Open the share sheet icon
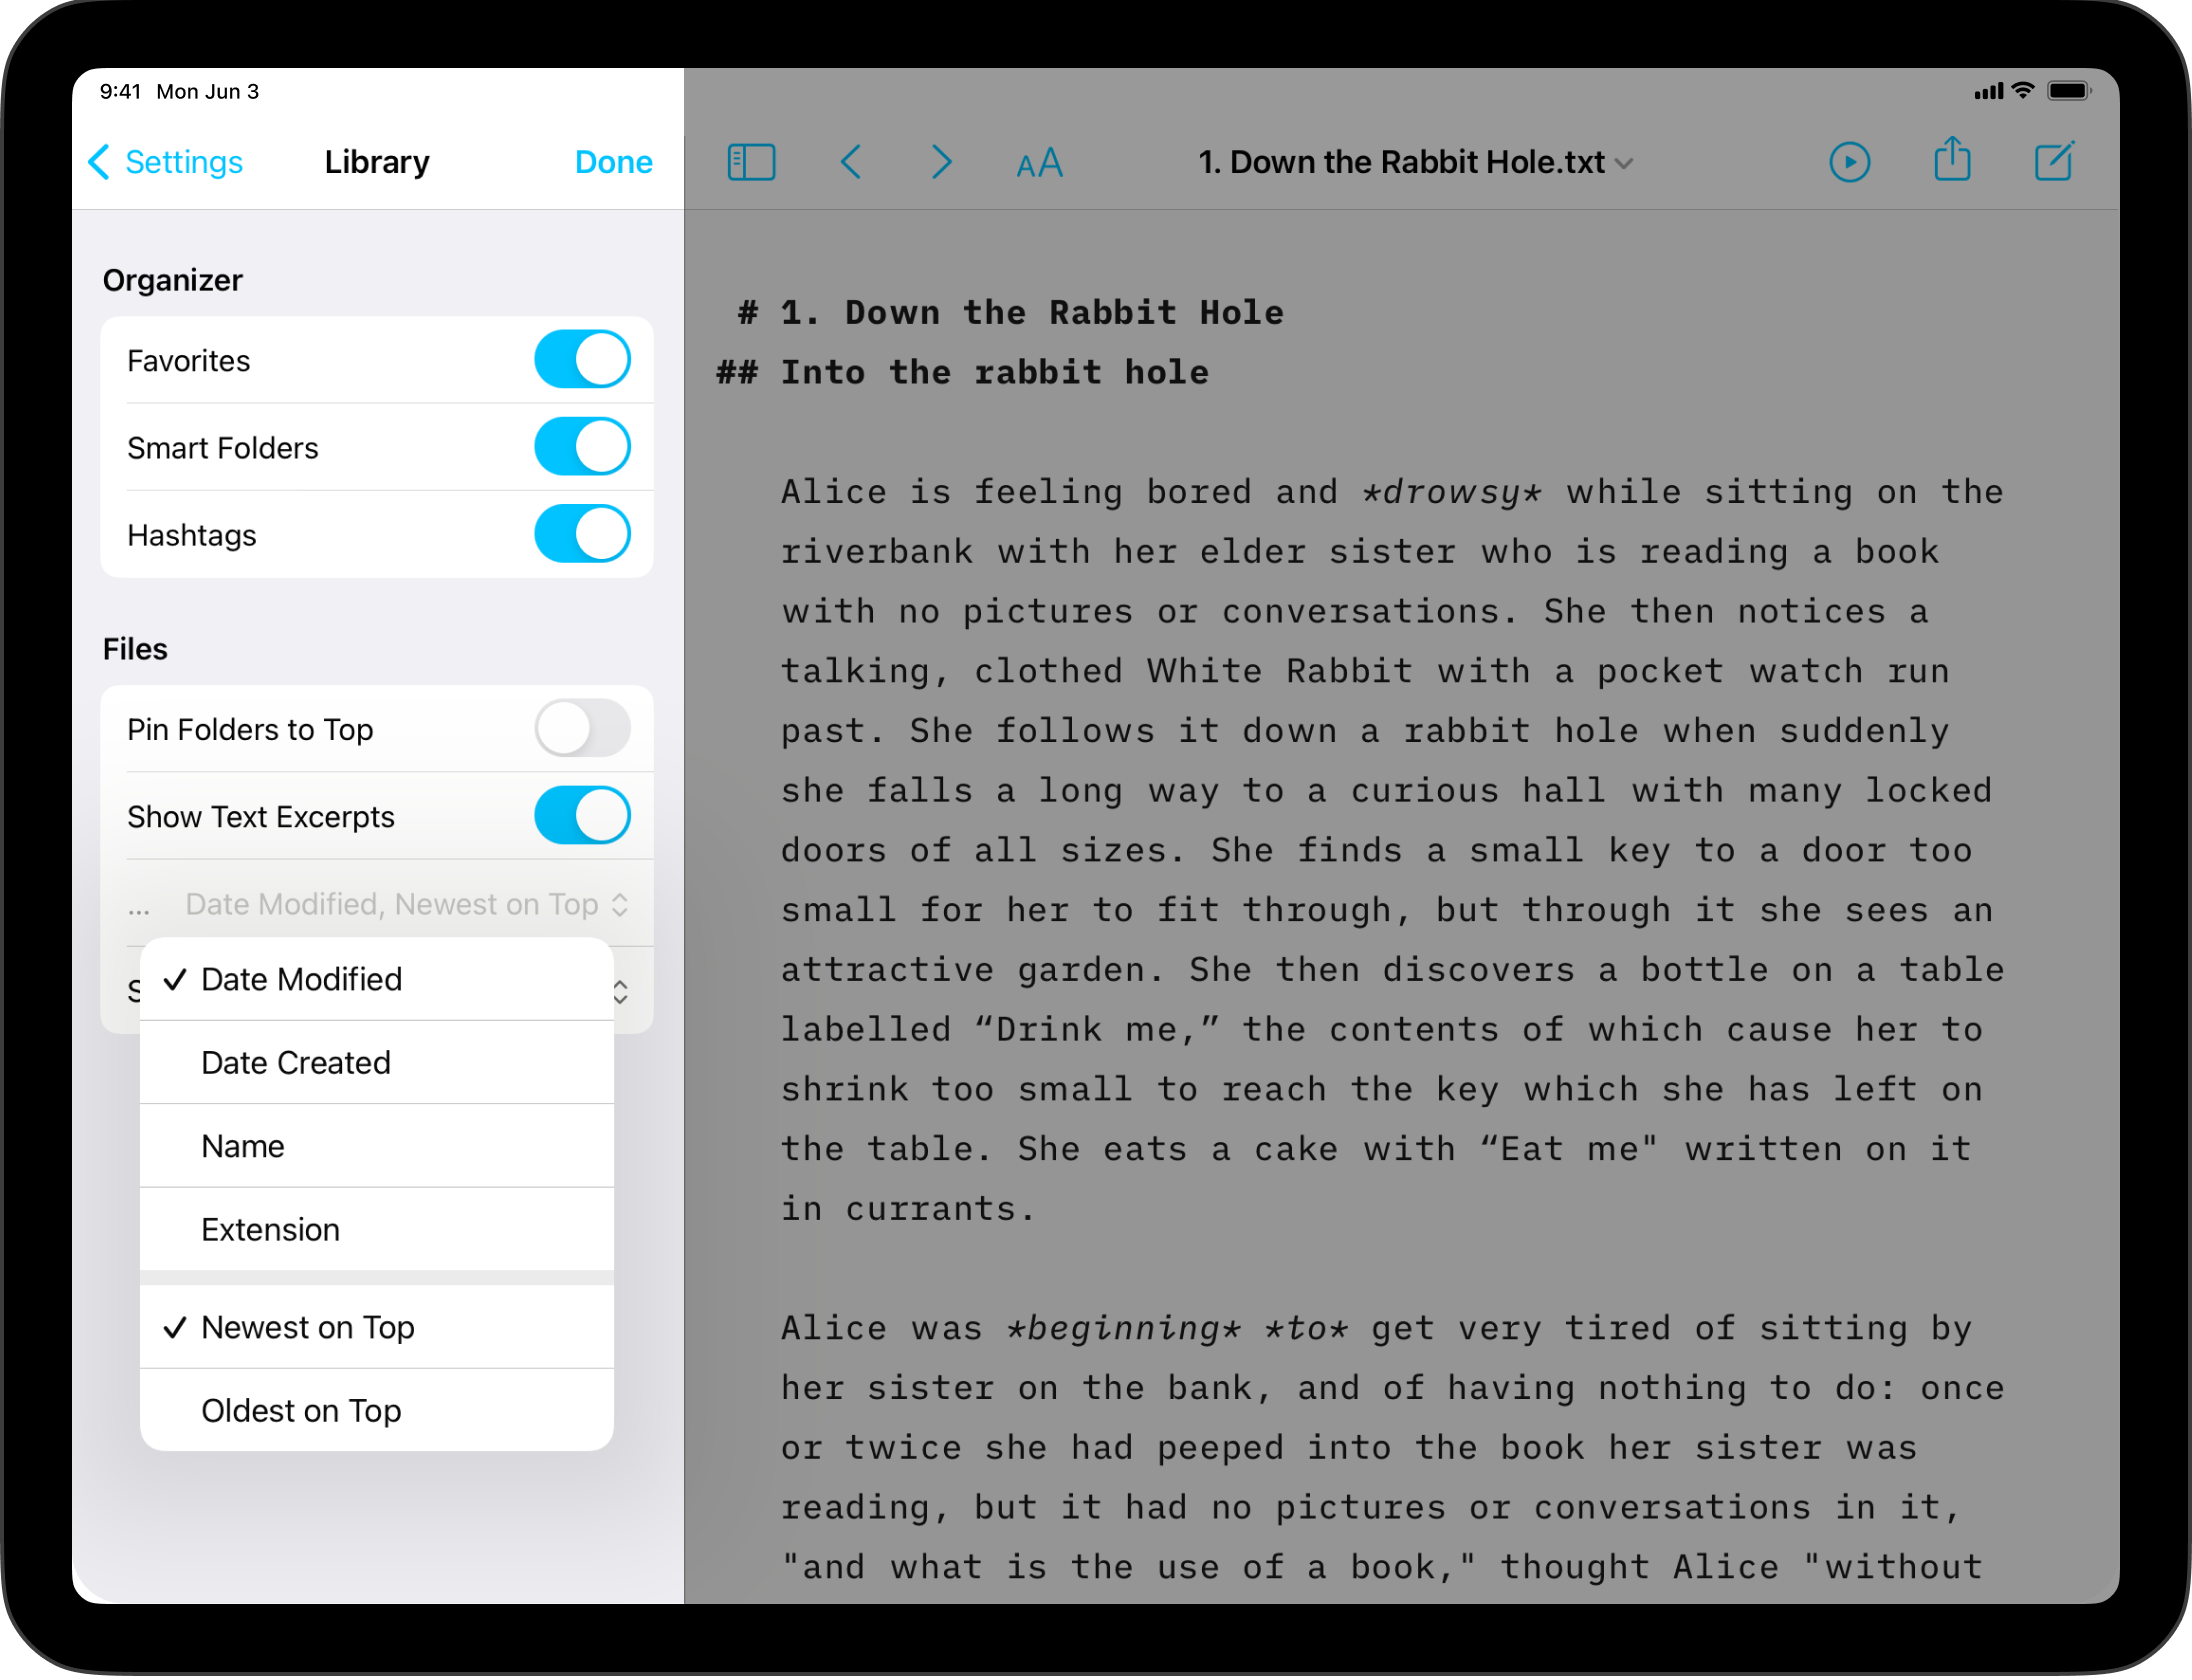Viewport: 2192px width, 1680px height. (x=1952, y=161)
